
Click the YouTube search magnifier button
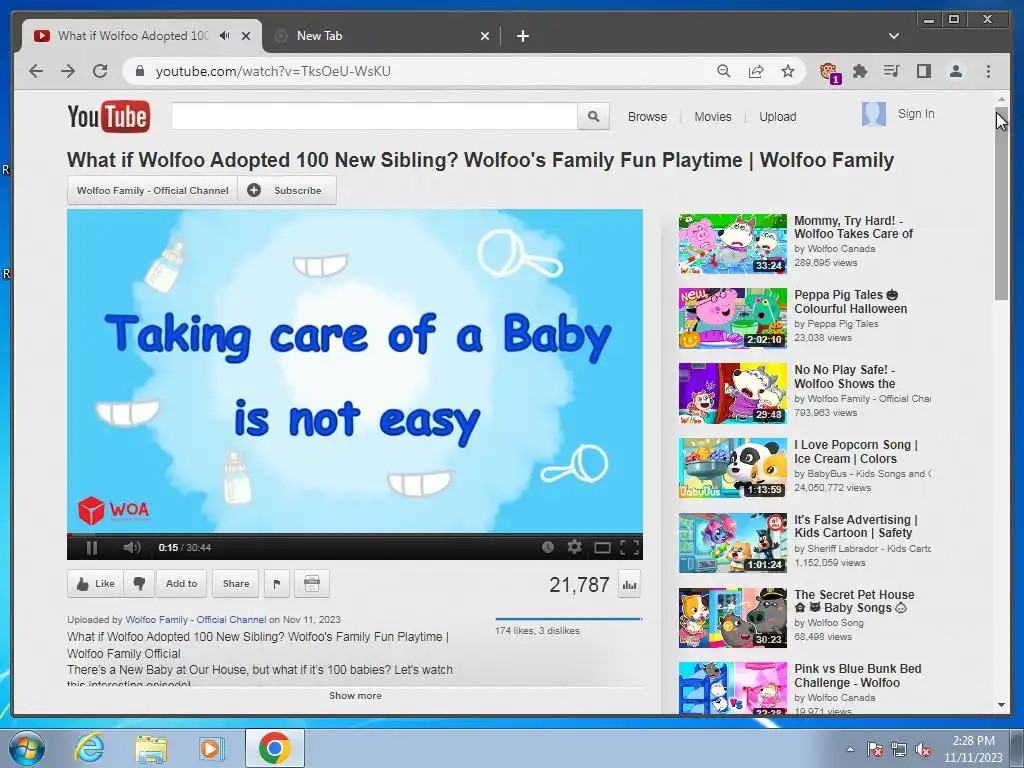pos(593,116)
